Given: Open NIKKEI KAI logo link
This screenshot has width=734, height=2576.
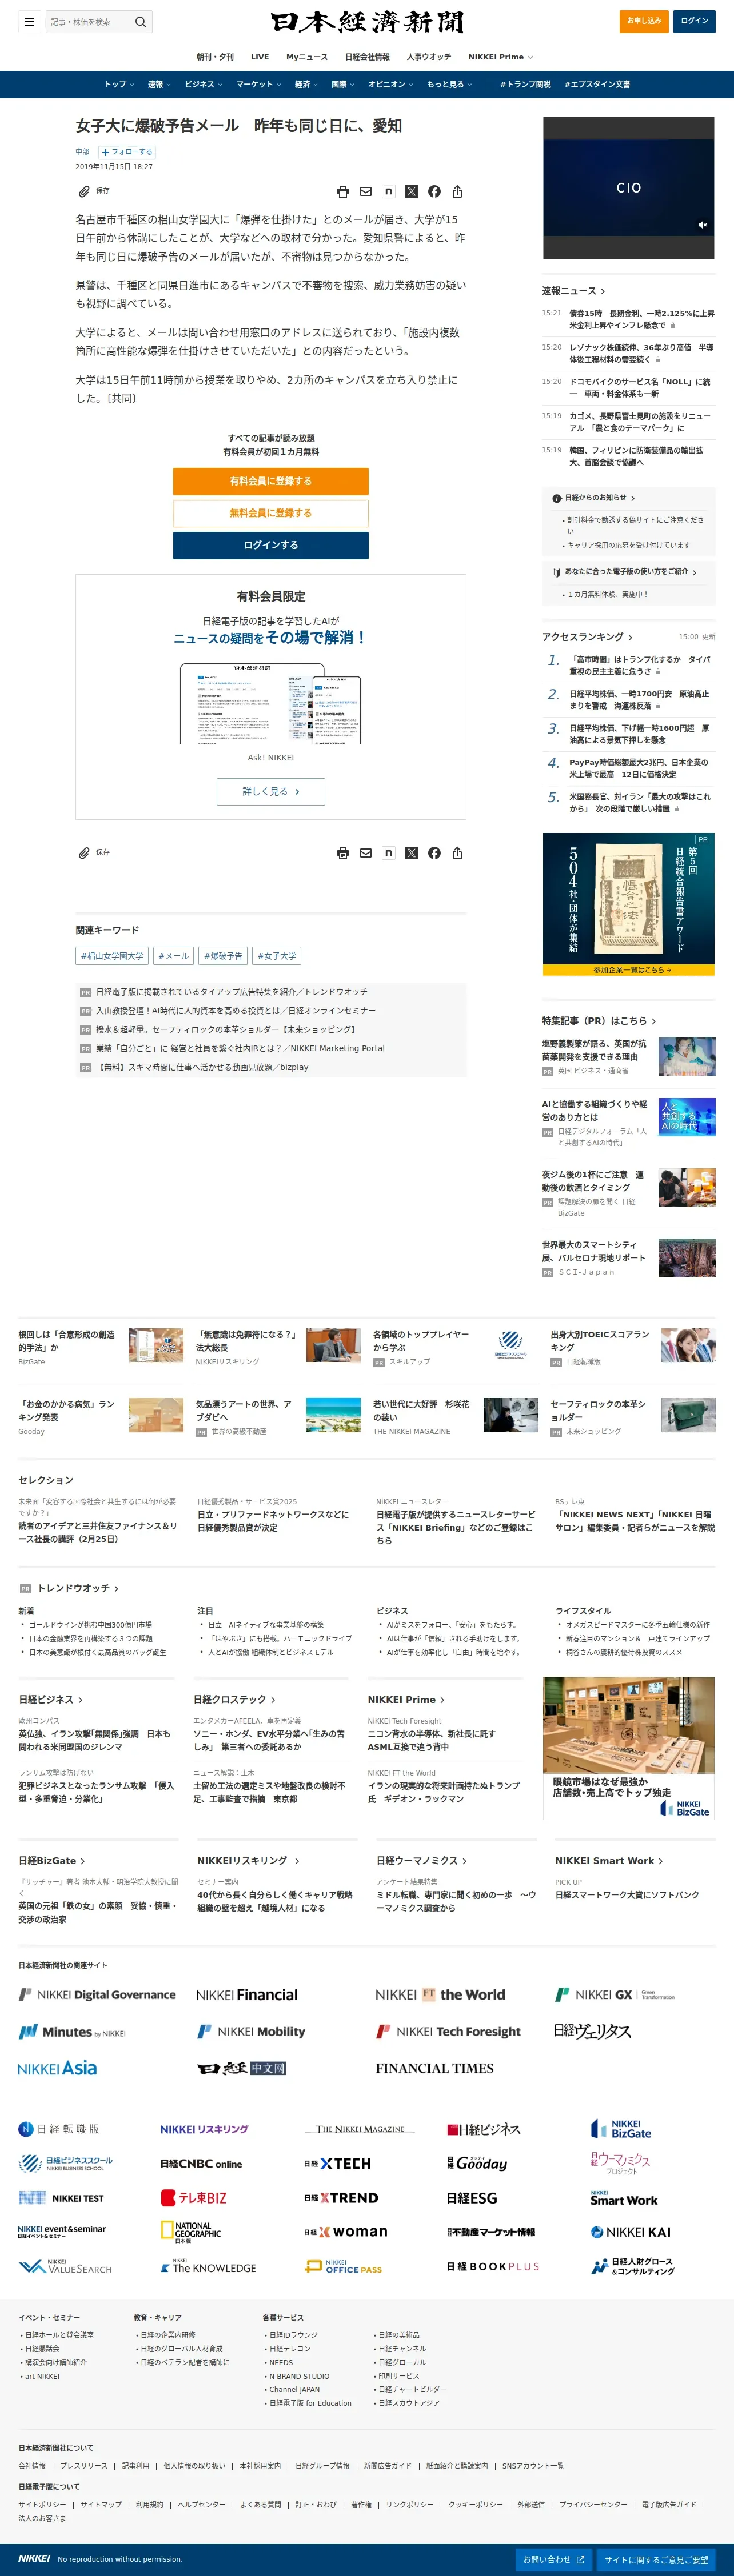Looking at the screenshot, I should coord(631,2231).
